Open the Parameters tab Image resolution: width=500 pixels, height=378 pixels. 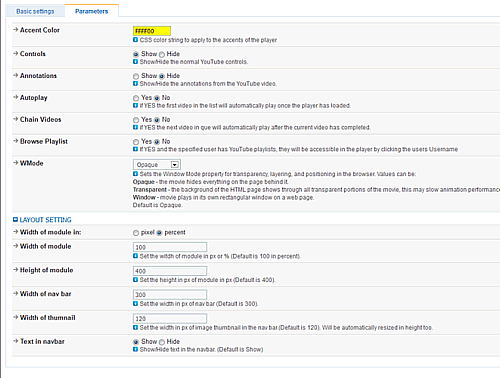click(92, 11)
